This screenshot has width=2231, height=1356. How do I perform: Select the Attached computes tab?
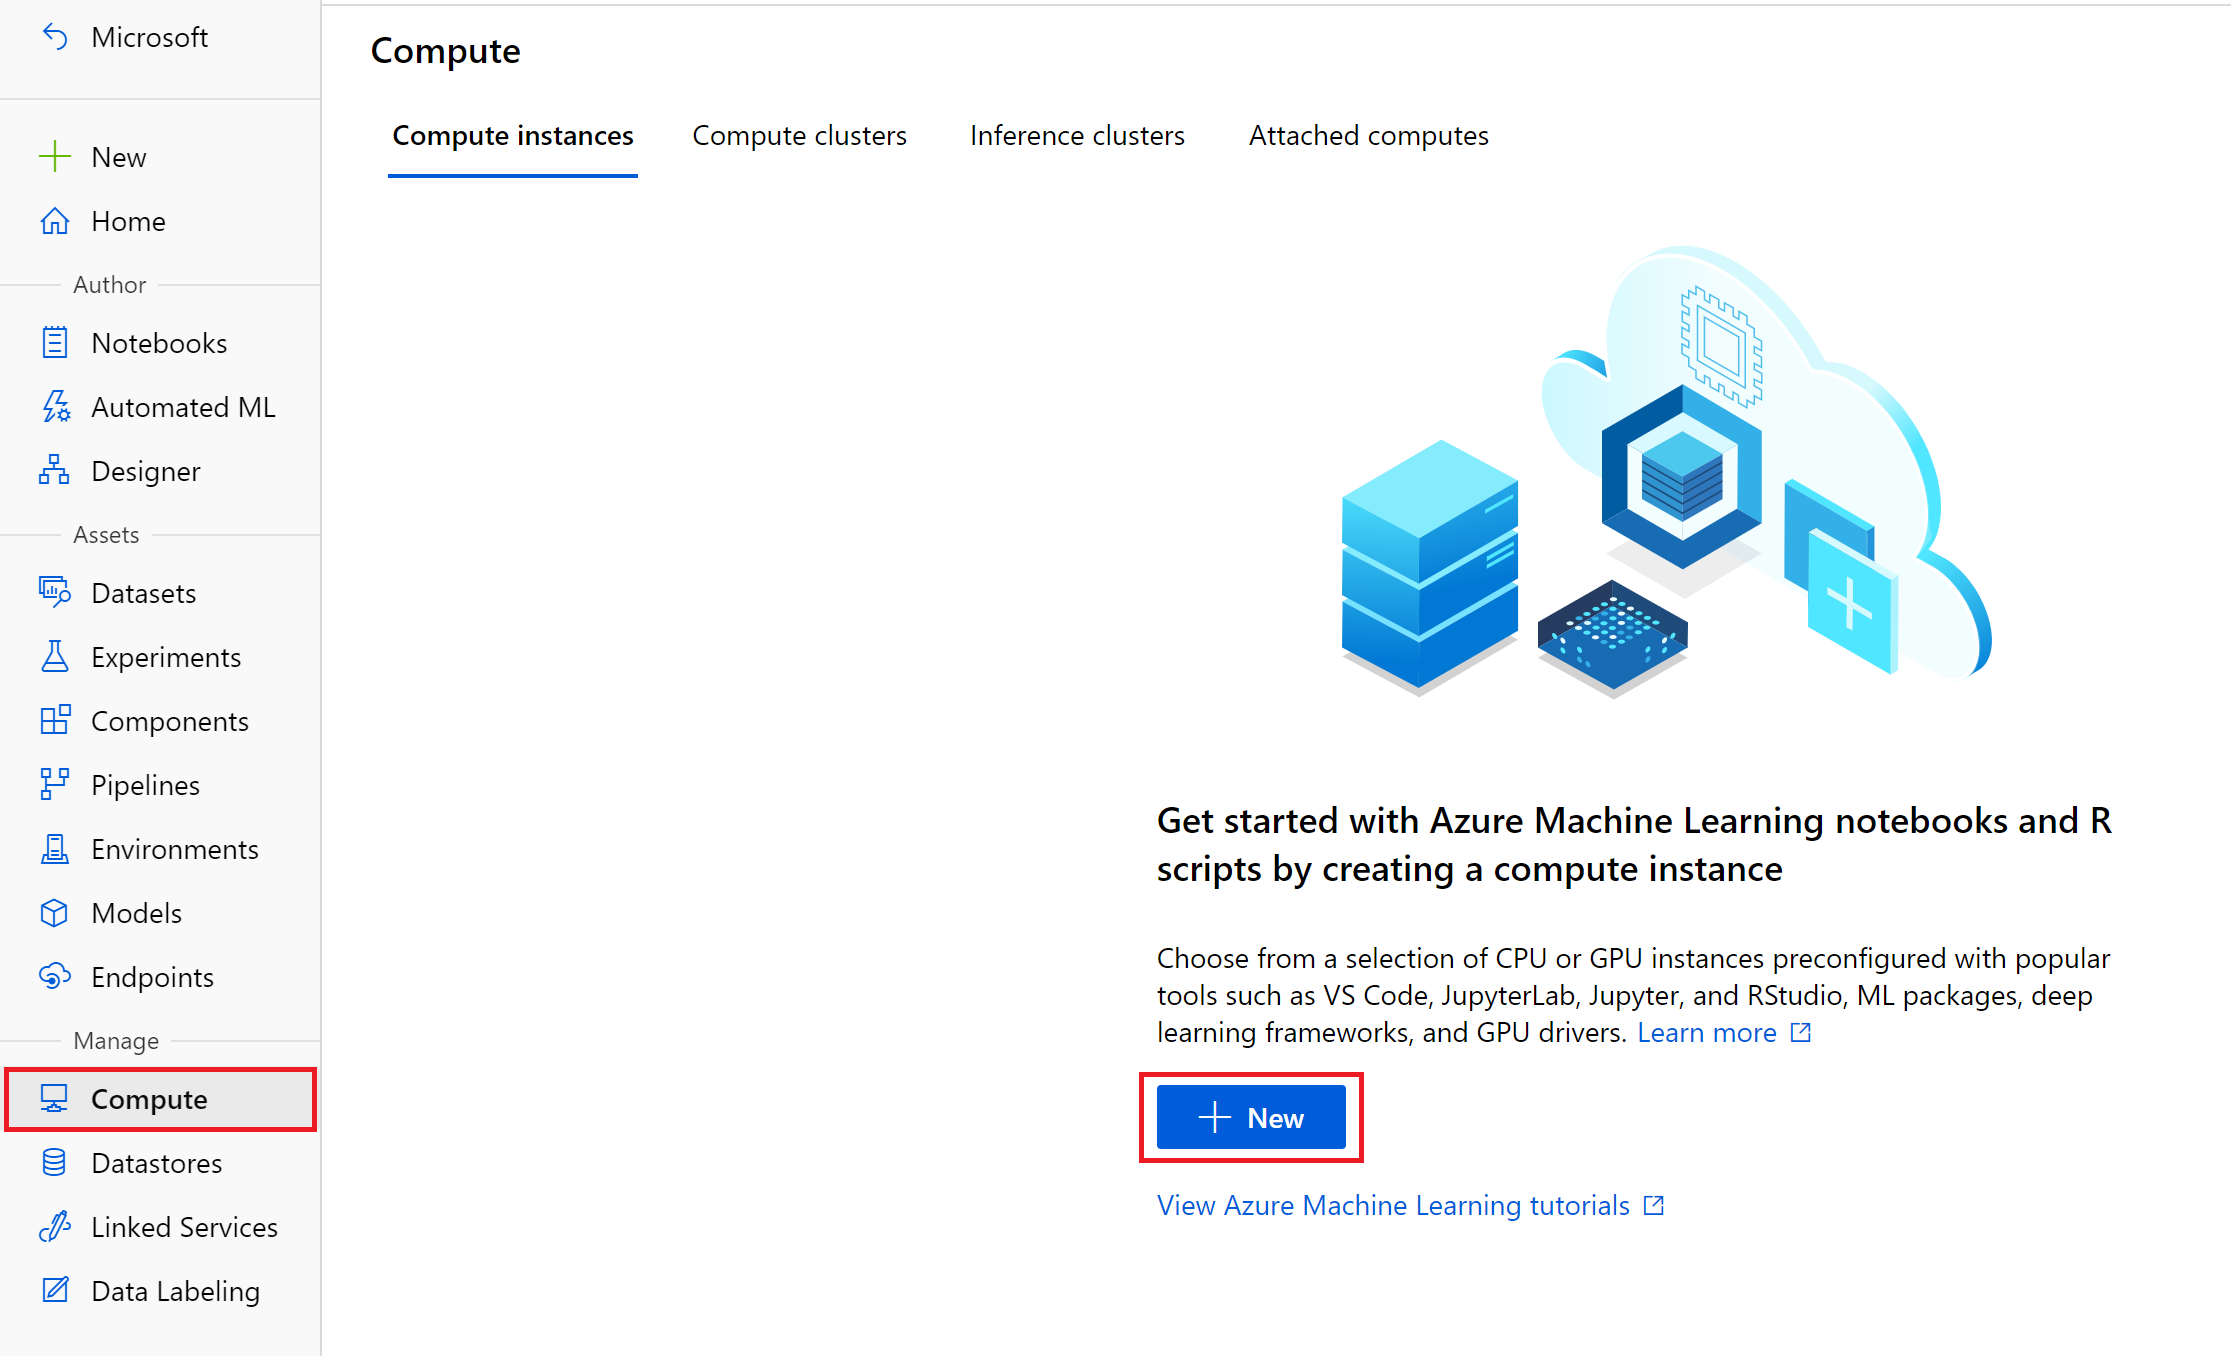pos(1368,136)
